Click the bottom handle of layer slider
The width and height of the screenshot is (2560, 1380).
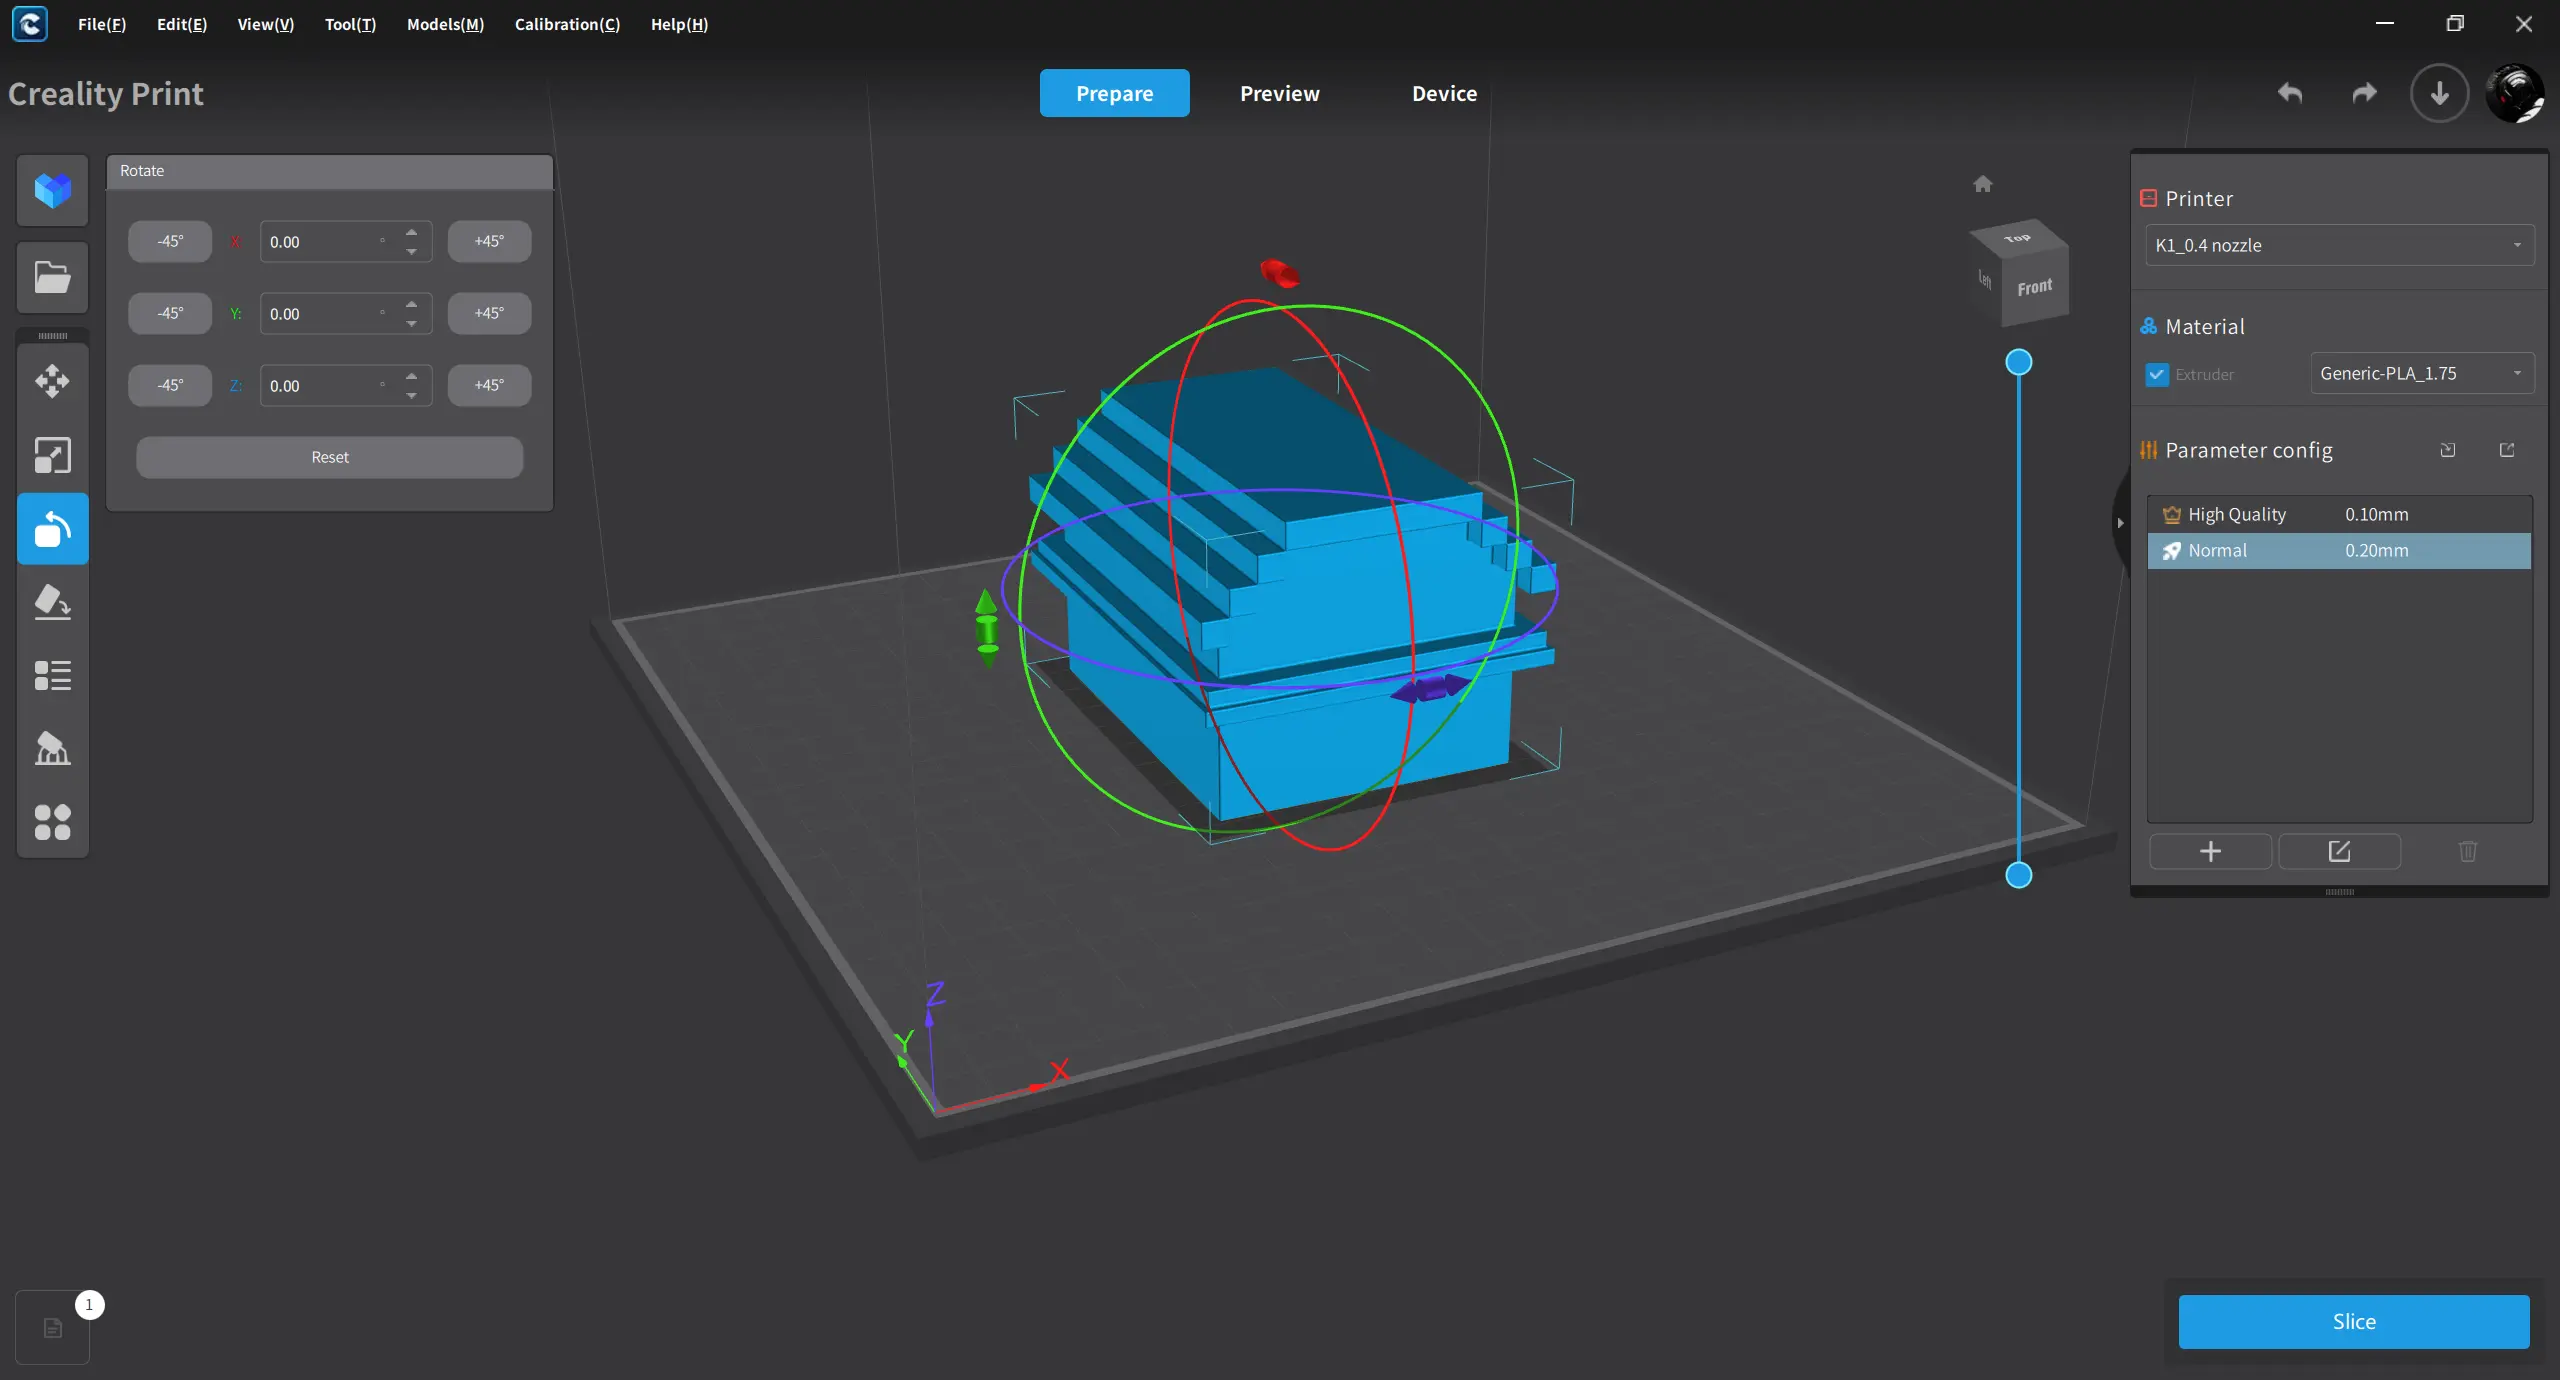tap(2019, 875)
